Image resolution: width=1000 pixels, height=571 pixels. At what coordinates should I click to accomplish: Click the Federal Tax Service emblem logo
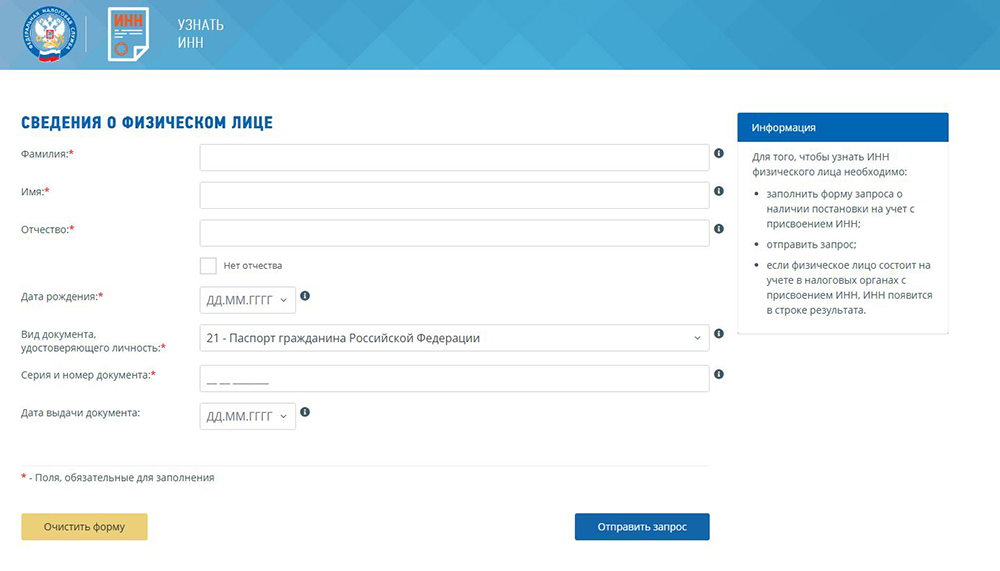tap(47, 35)
